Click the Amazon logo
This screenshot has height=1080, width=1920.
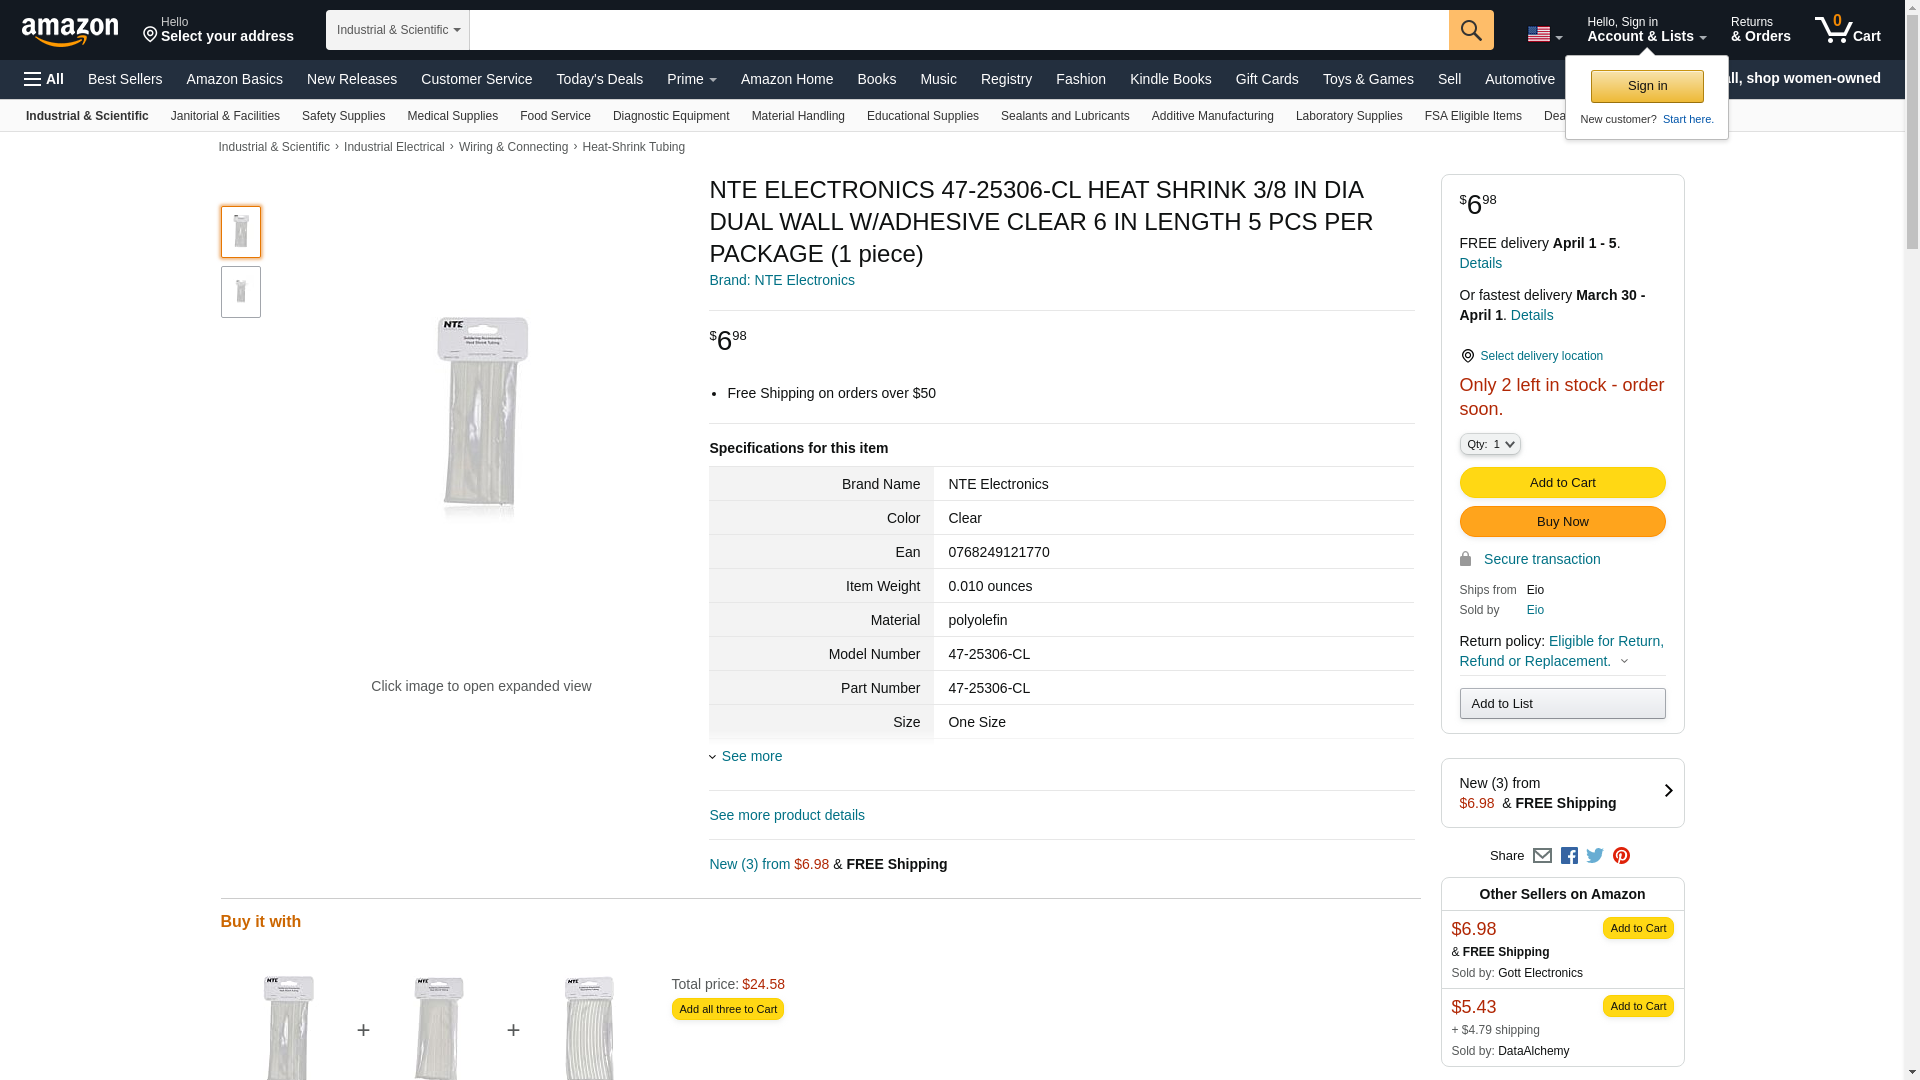pyautogui.click(x=70, y=31)
